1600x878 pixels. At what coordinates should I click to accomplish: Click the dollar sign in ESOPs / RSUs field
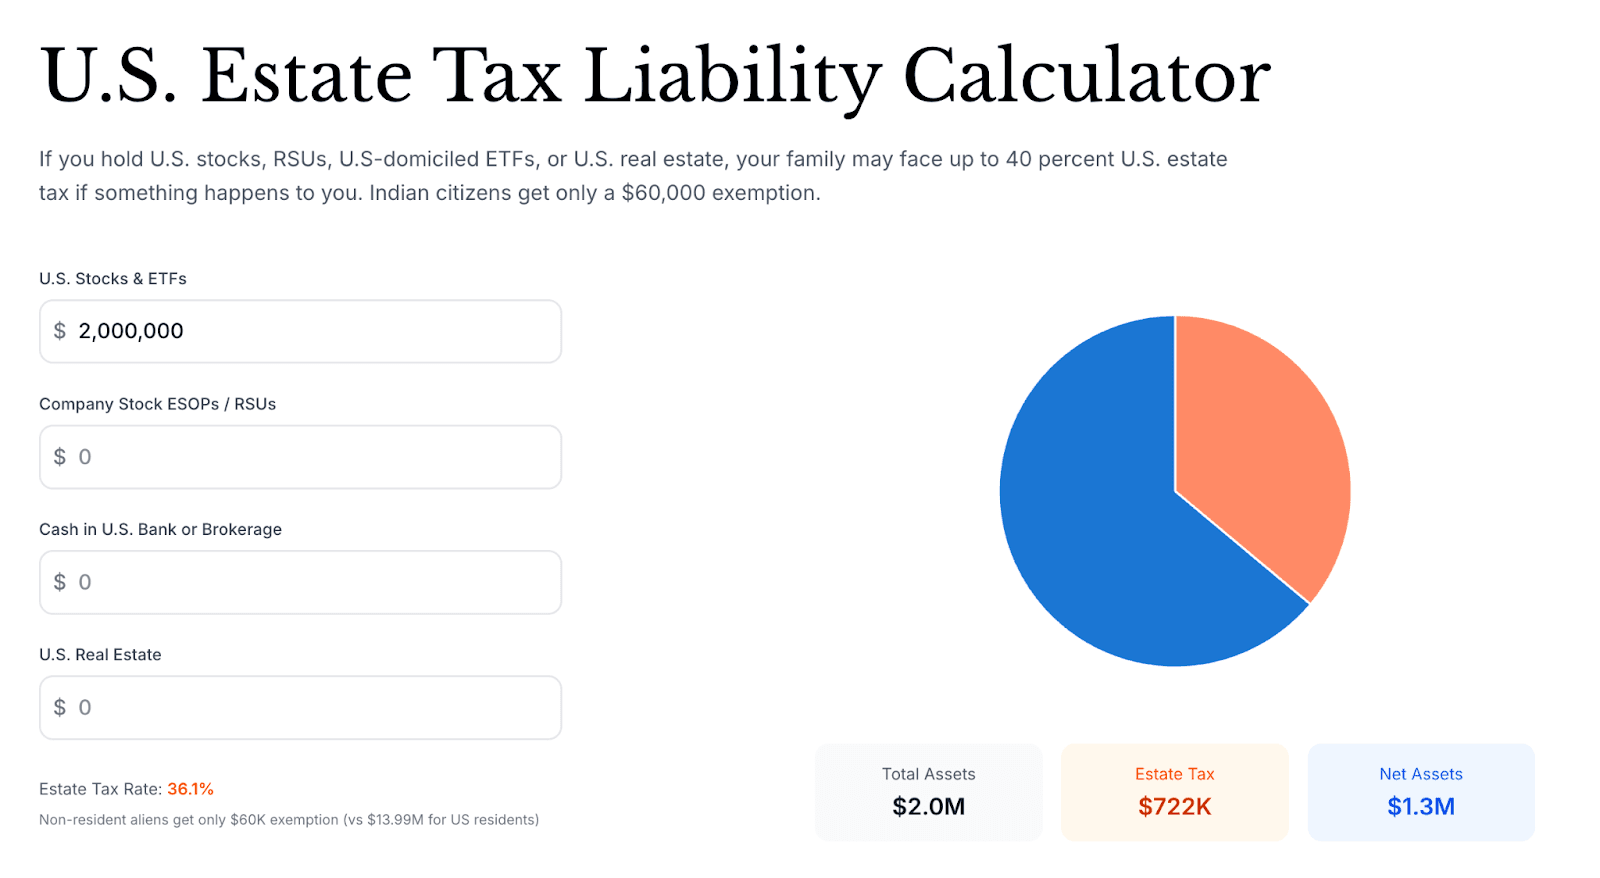(x=60, y=457)
